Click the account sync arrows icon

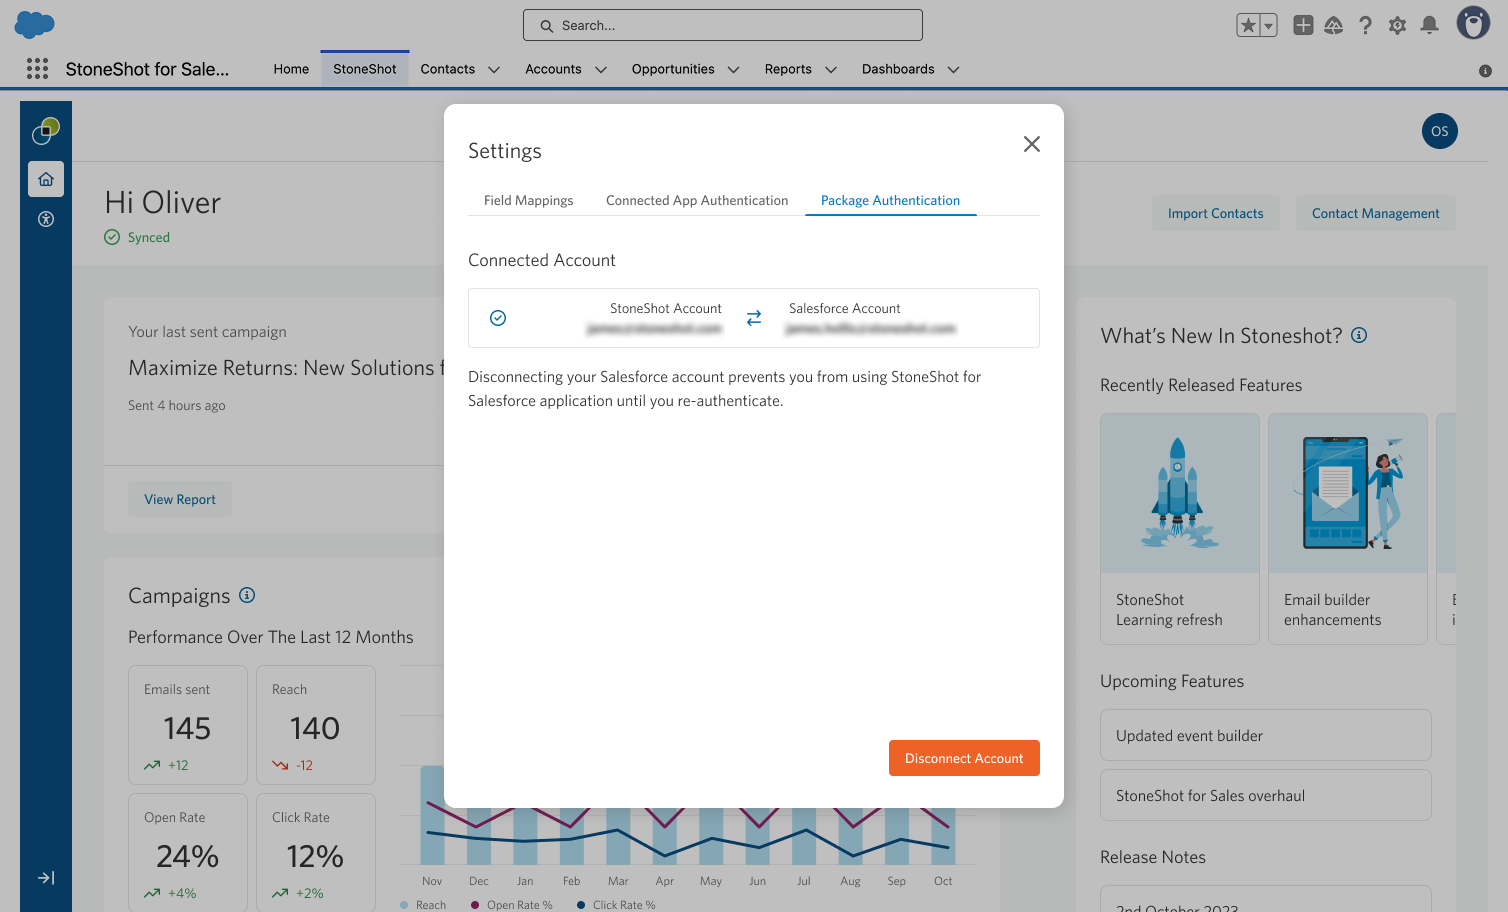(754, 318)
